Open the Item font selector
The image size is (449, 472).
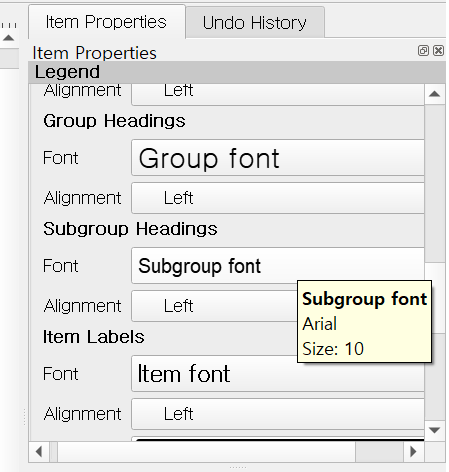click(278, 374)
